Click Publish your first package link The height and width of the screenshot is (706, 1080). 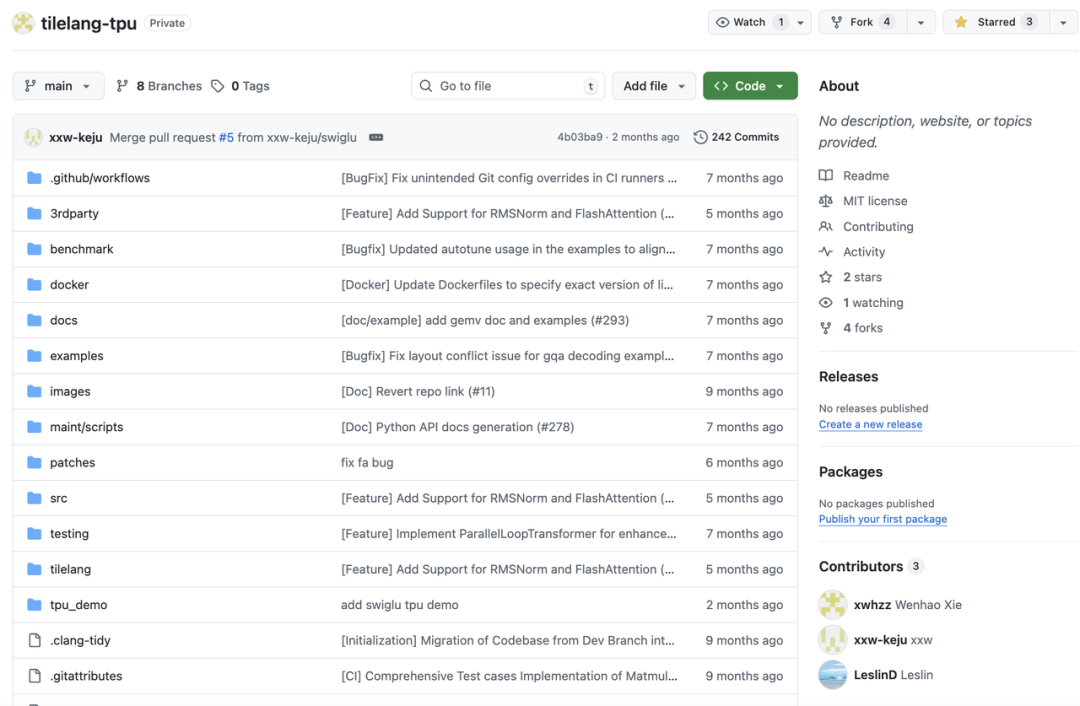coord(882,520)
